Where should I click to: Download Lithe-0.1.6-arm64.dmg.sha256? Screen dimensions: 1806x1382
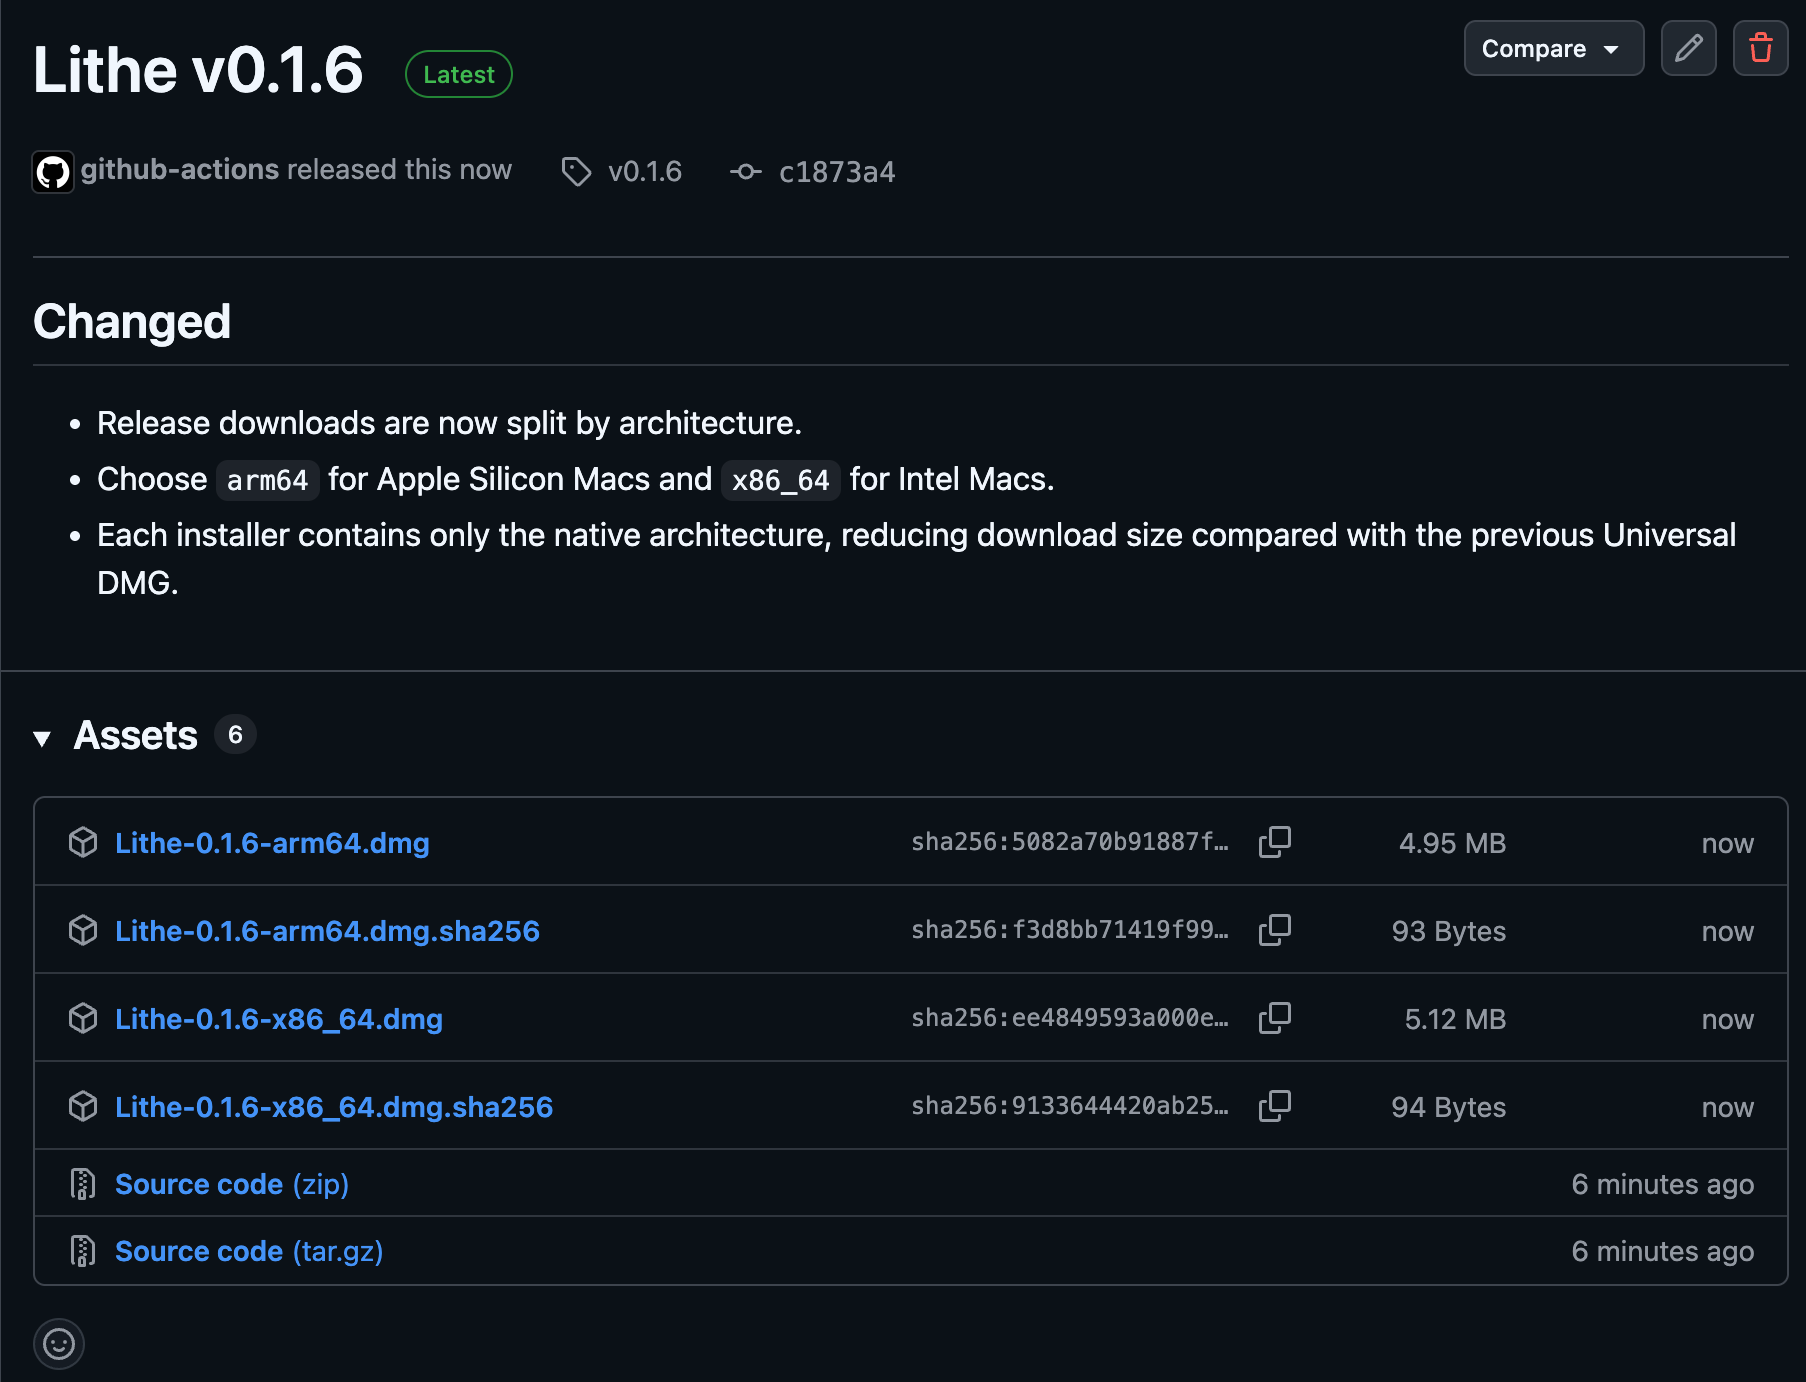click(327, 931)
